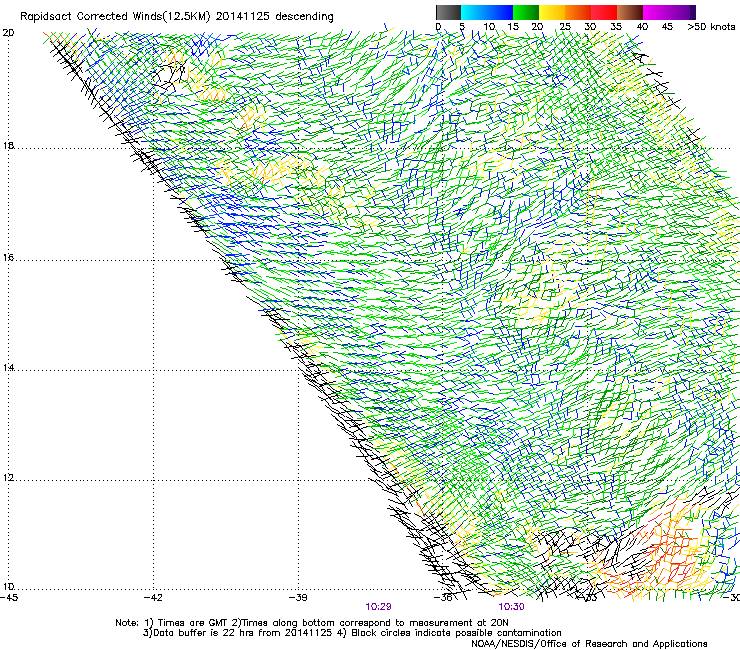
Task: Click the NOAA/NESDIS credit line
Action: [589, 644]
